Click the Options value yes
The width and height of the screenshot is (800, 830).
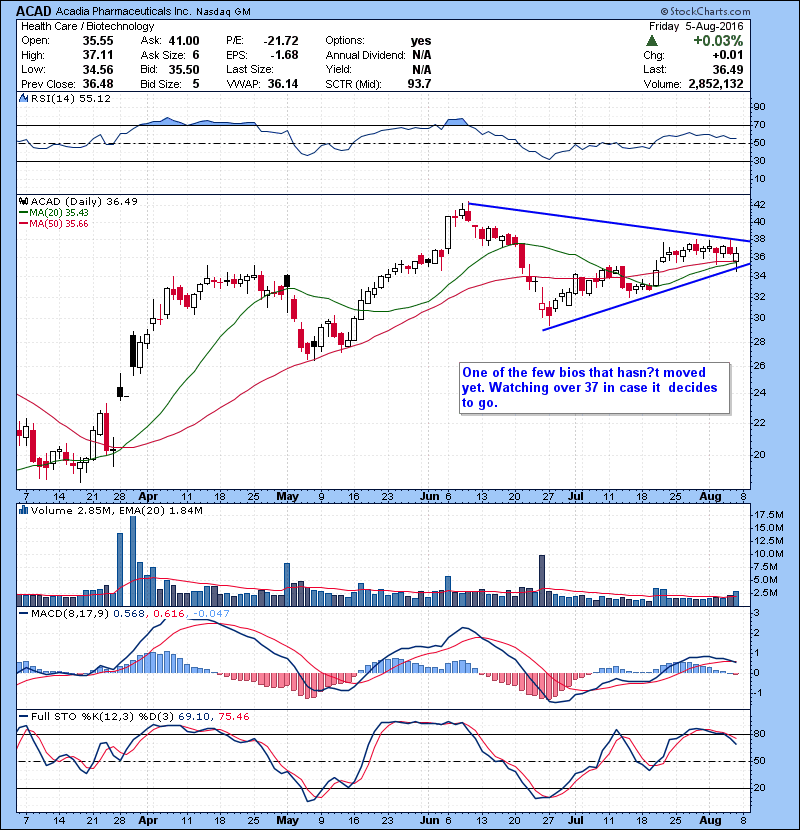[x=421, y=41]
